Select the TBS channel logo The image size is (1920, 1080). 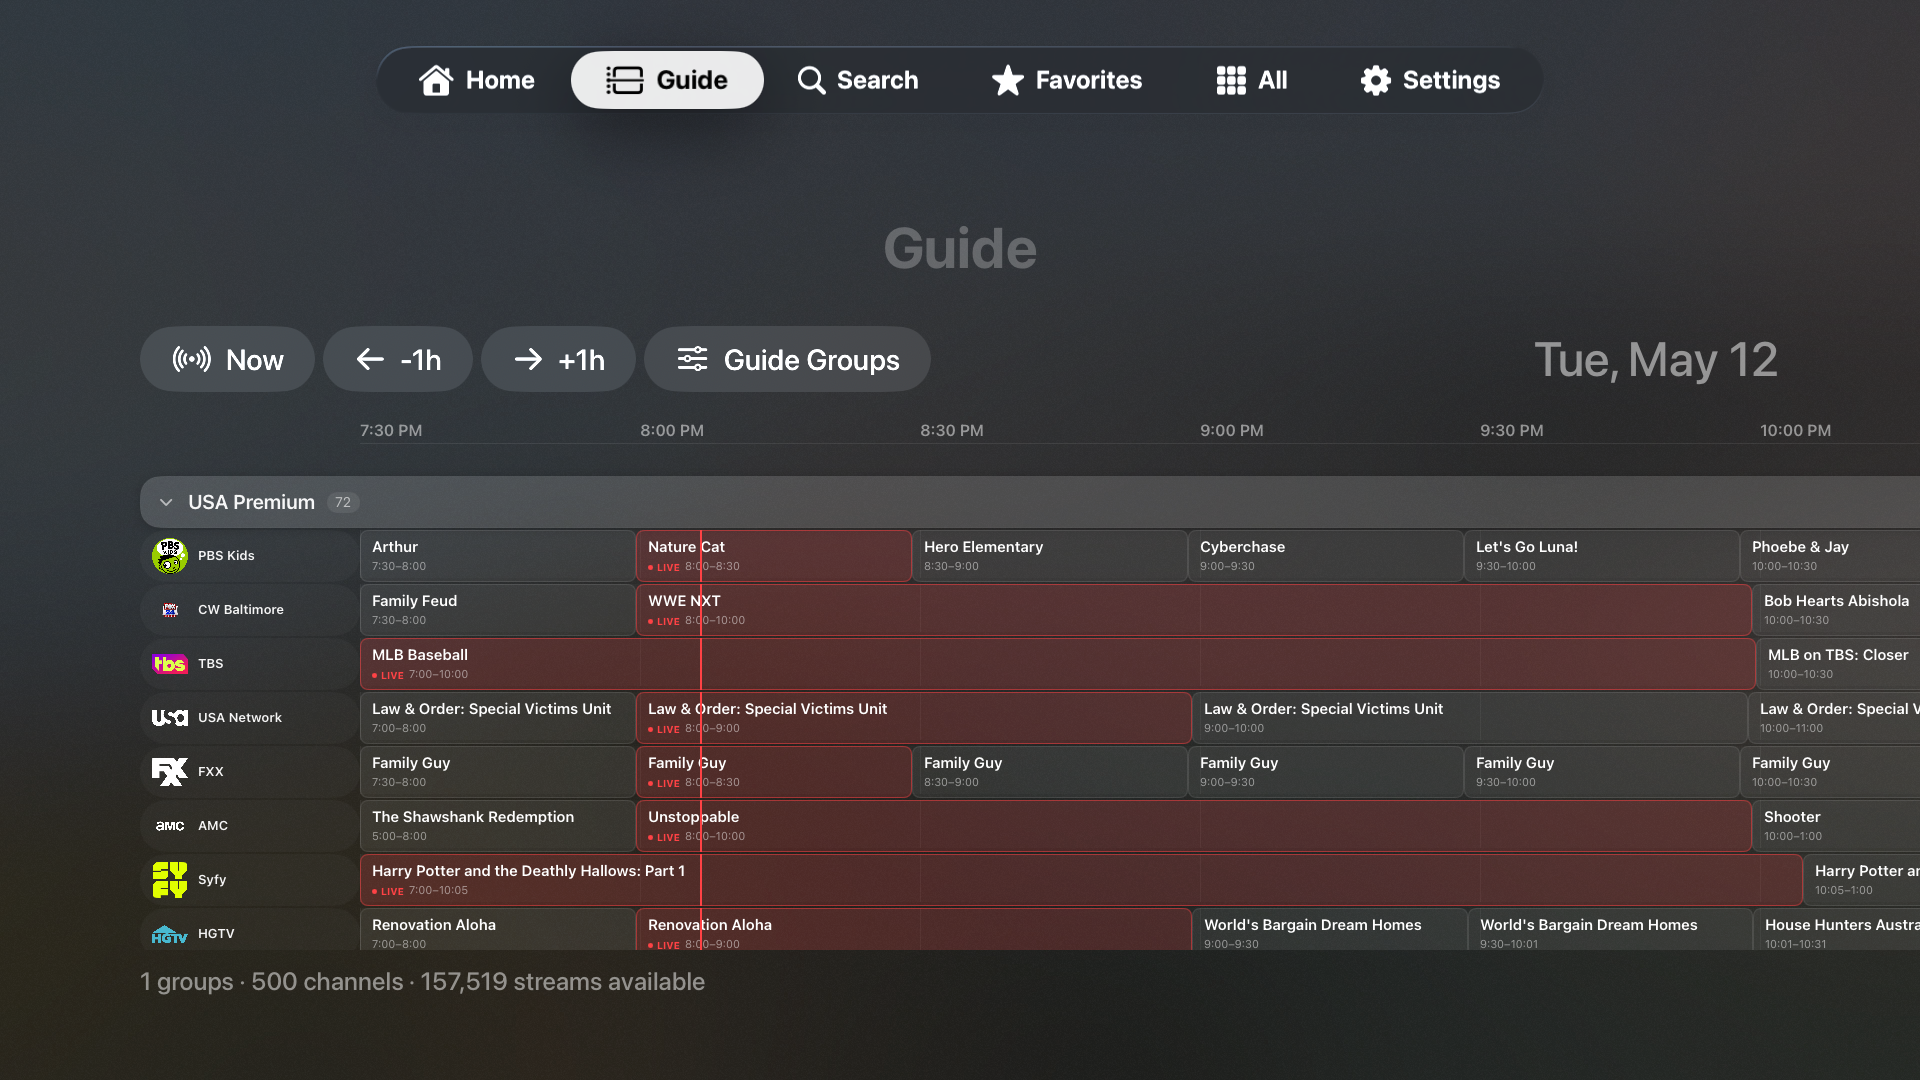coord(170,664)
